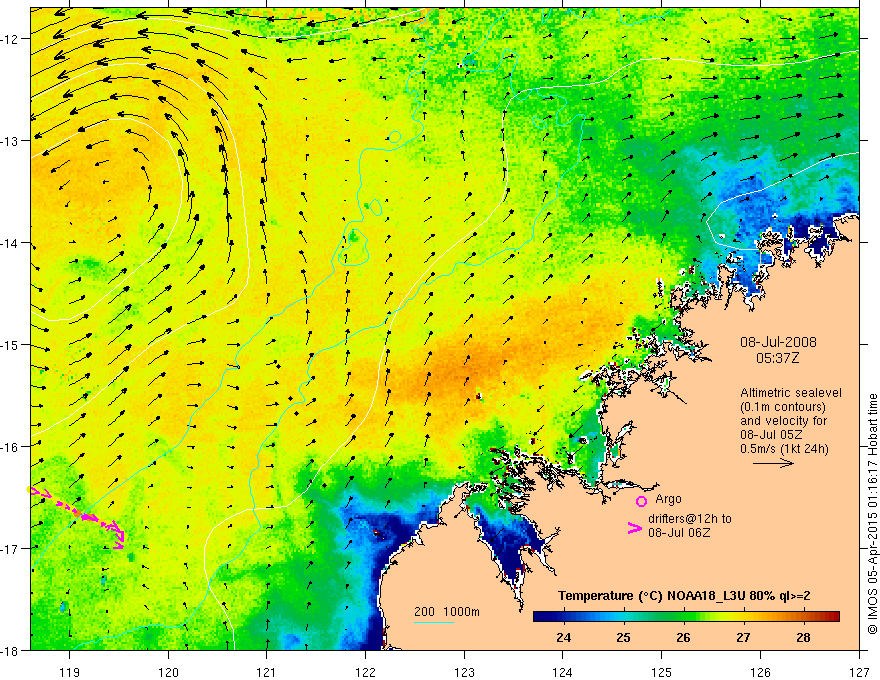This screenshot has width=880, height=680.
Task: Click the magenta Argo circle legend symbol
Action: click(641, 501)
